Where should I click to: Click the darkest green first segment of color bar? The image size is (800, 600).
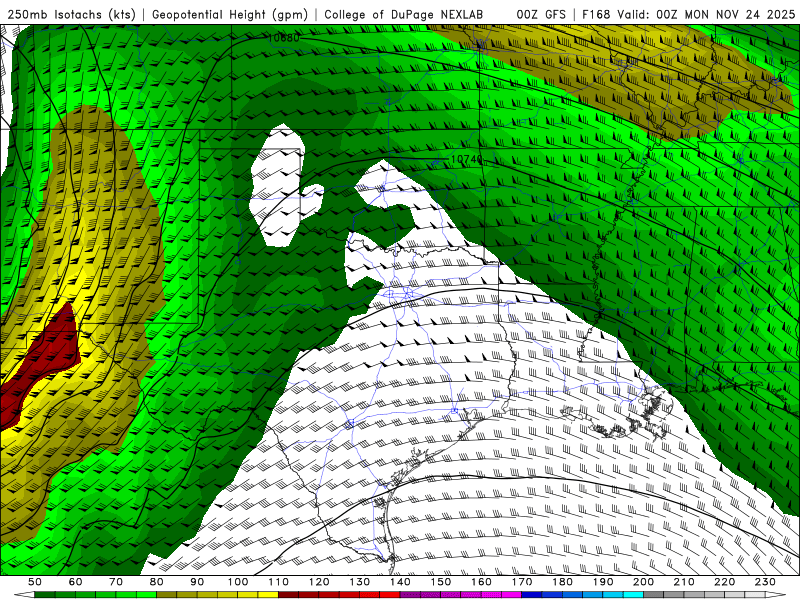(x=45, y=595)
